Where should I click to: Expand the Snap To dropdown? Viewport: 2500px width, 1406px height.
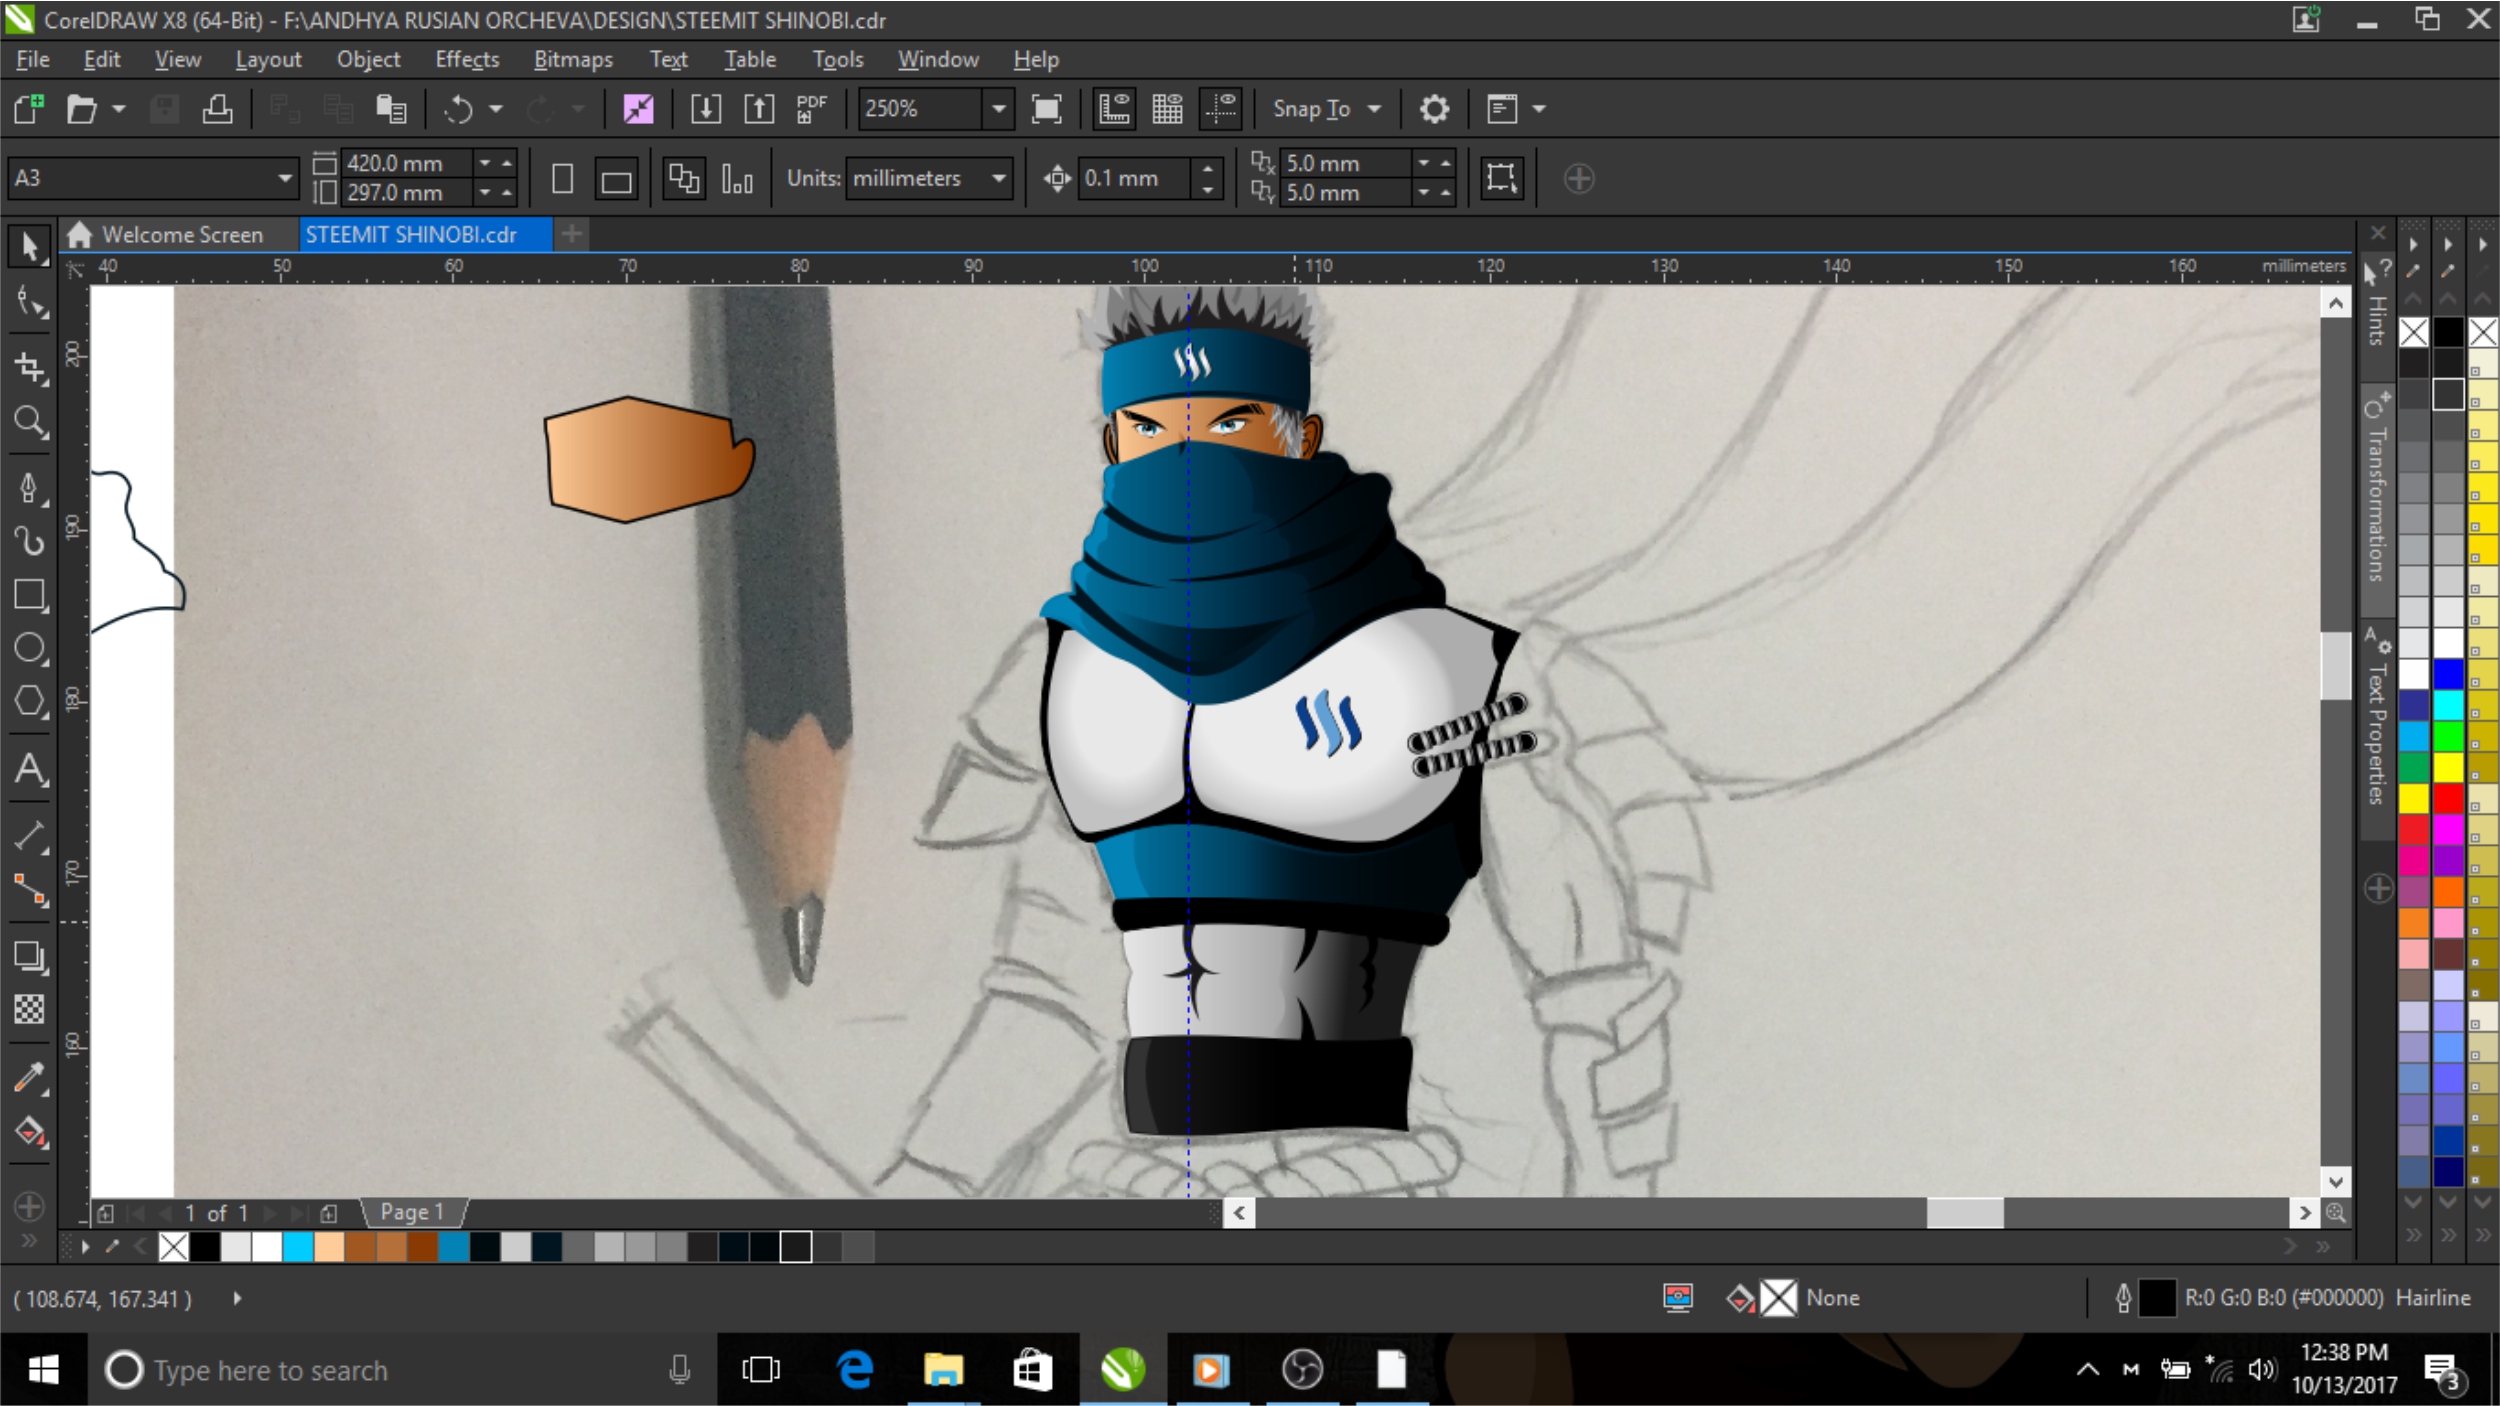(x=1374, y=108)
